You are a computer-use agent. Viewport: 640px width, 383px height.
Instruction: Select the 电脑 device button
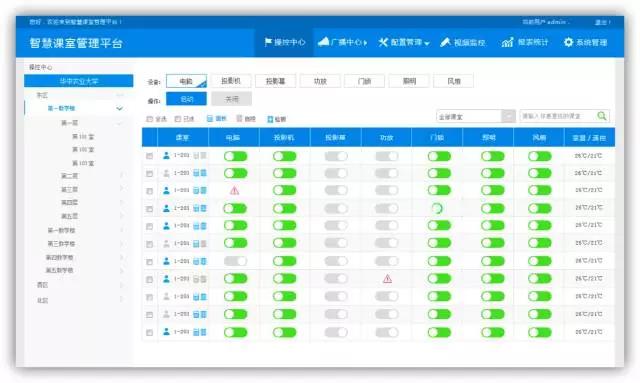[x=187, y=81]
